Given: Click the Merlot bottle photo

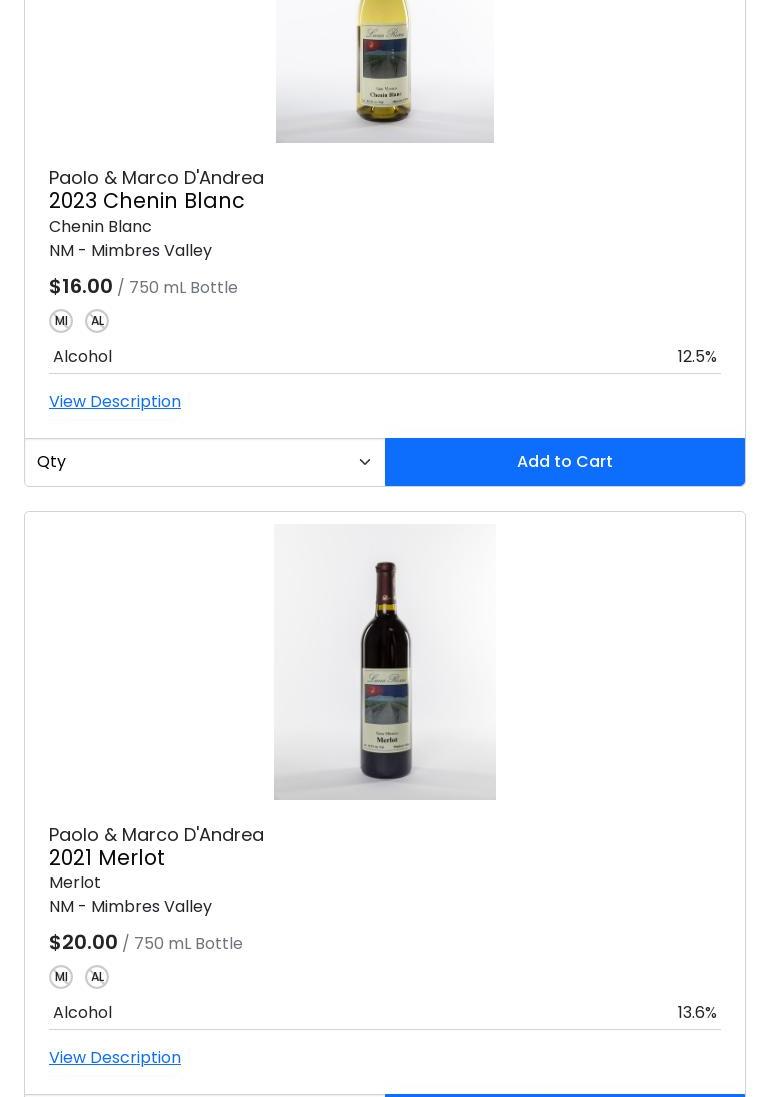Looking at the screenshot, I should tap(385, 662).
